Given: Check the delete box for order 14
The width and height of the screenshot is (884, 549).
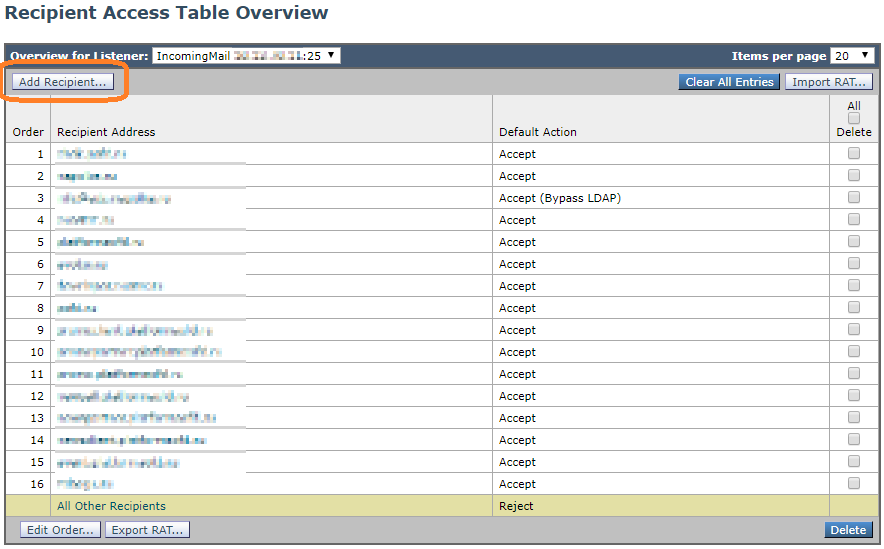Looking at the screenshot, I should [x=854, y=439].
